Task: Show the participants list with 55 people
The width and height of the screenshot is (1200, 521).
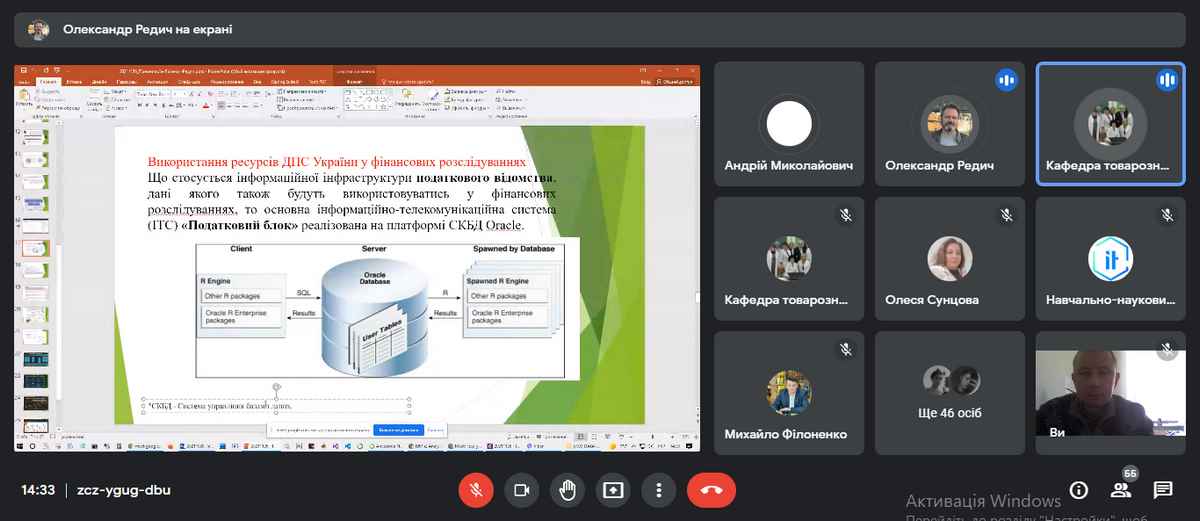Action: coord(1121,490)
